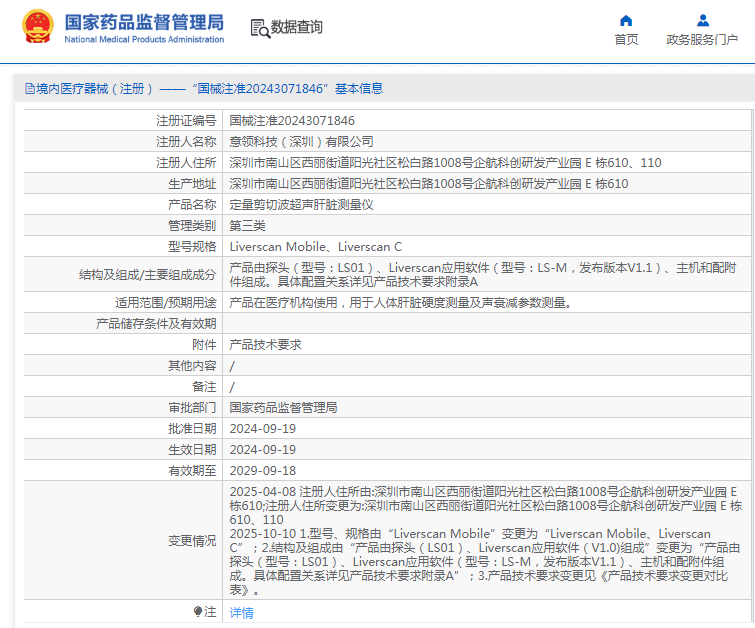The height and width of the screenshot is (628, 755).
Task: Click the 有效期至 date 2029-09-18
Action: 262,470
